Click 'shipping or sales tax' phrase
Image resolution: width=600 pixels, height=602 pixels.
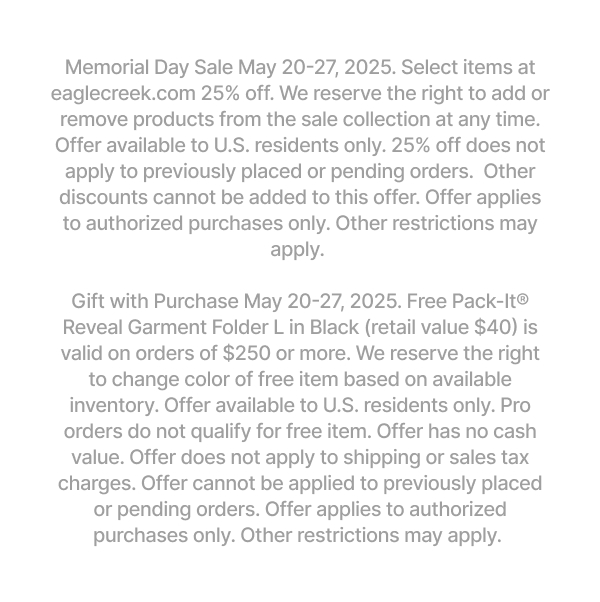pyautogui.click(x=436, y=458)
